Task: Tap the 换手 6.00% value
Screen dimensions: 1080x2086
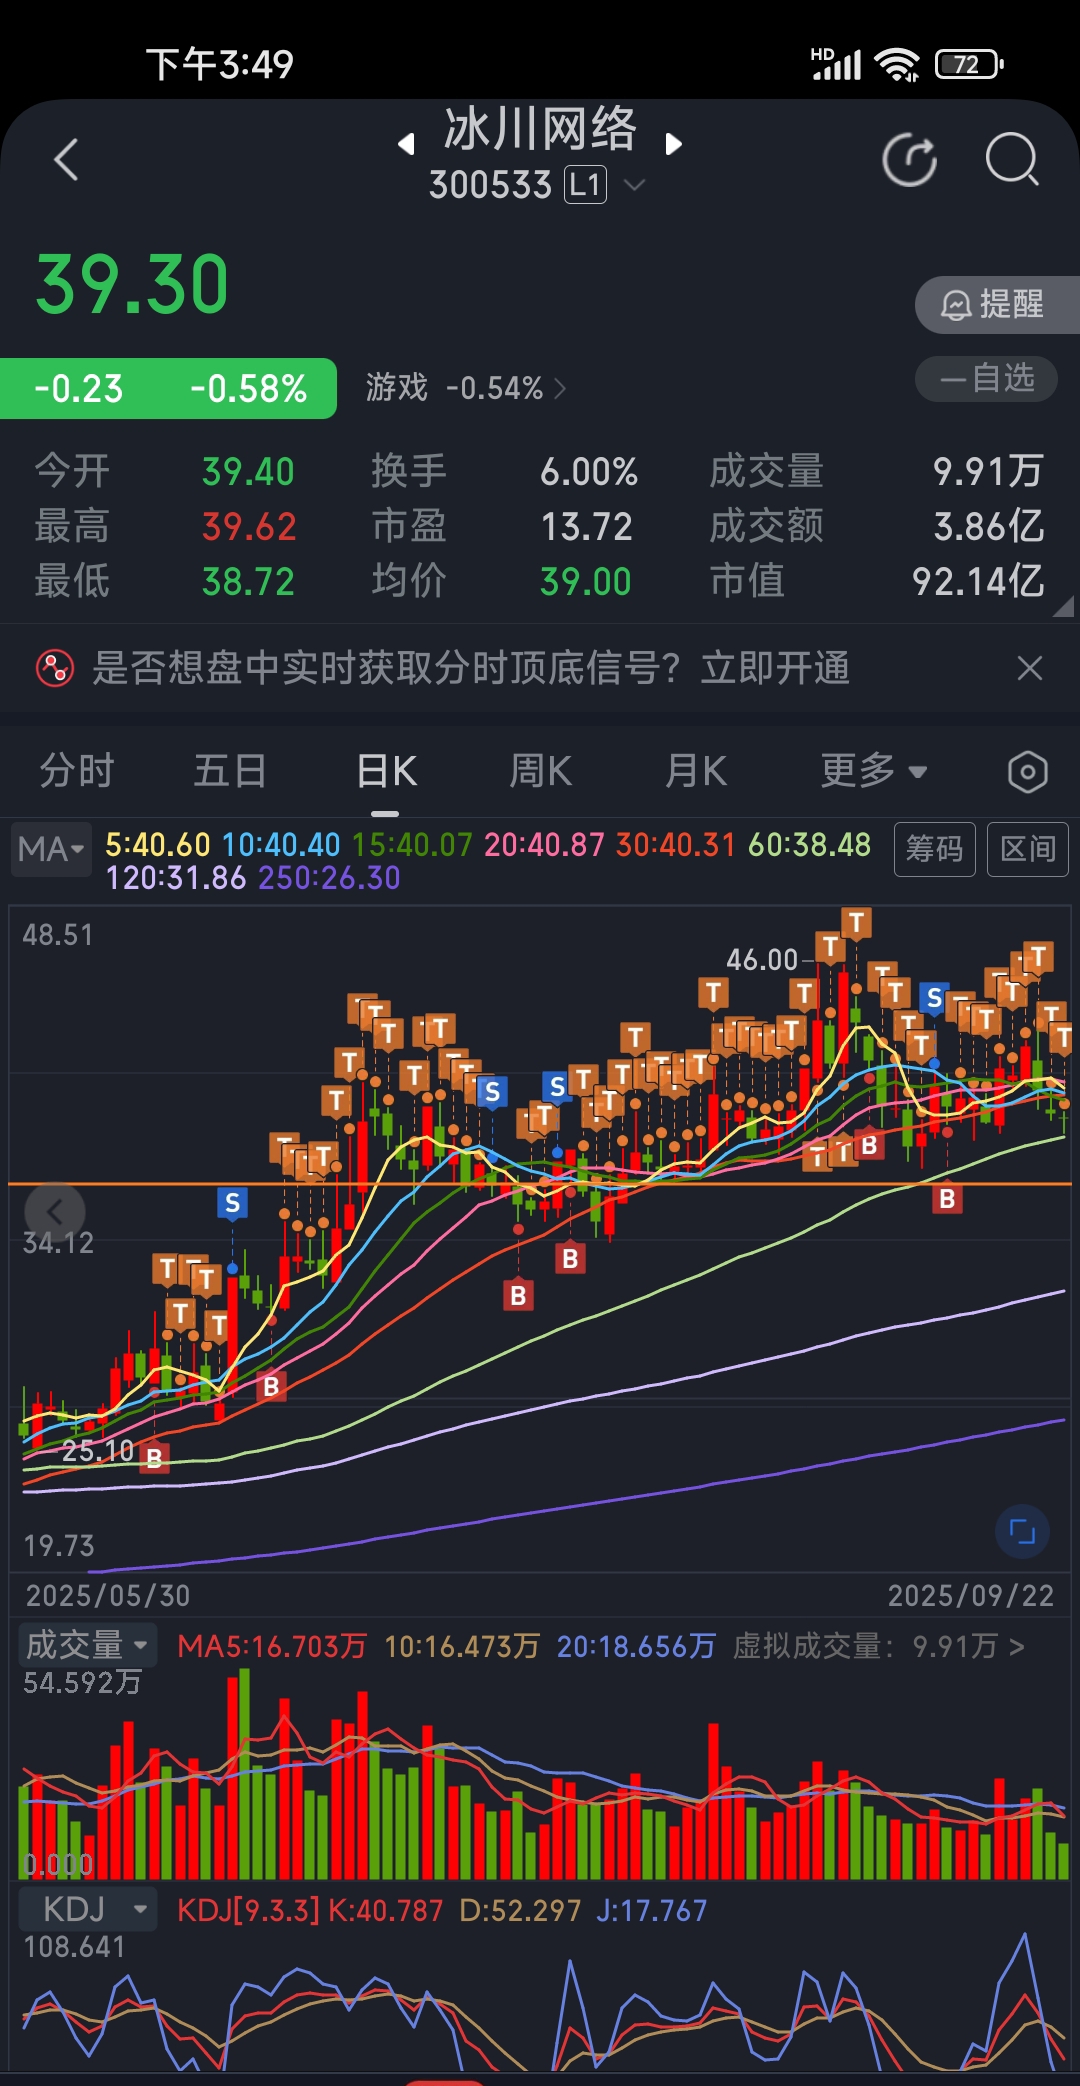Action: coord(589,472)
